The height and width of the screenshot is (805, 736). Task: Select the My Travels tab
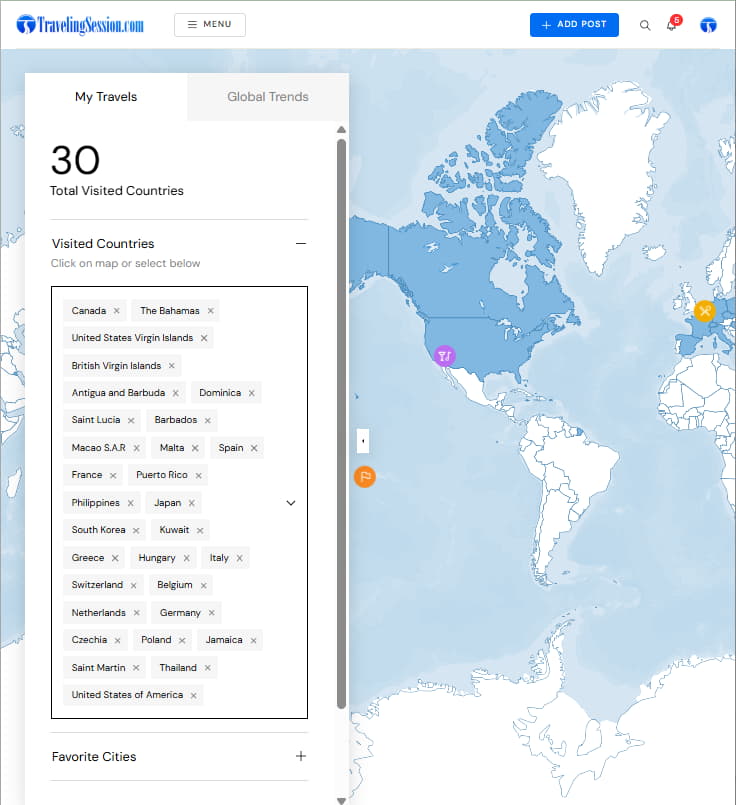point(106,97)
